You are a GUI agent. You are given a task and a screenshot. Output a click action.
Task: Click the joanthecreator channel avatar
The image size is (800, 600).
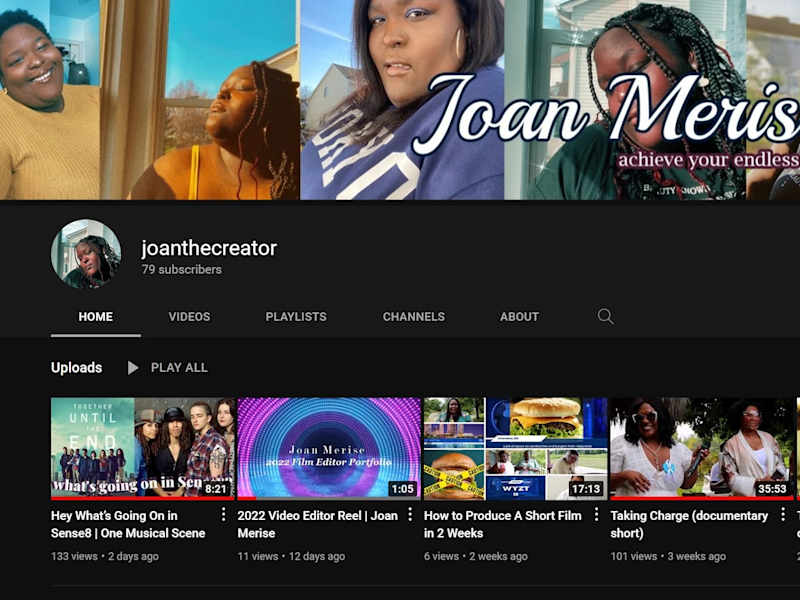(86, 254)
